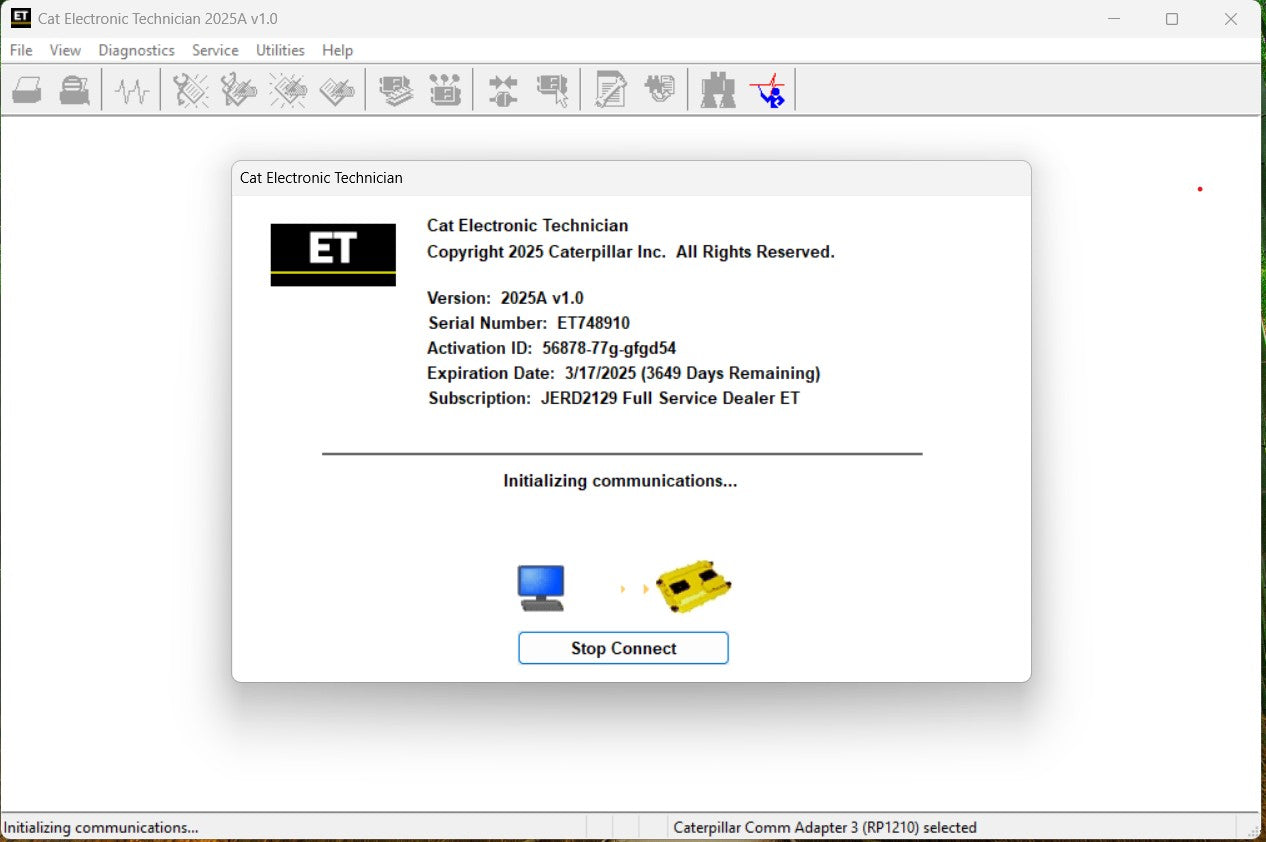Open the File menu
This screenshot has height=842, width=1266.
tap(21, 50)
